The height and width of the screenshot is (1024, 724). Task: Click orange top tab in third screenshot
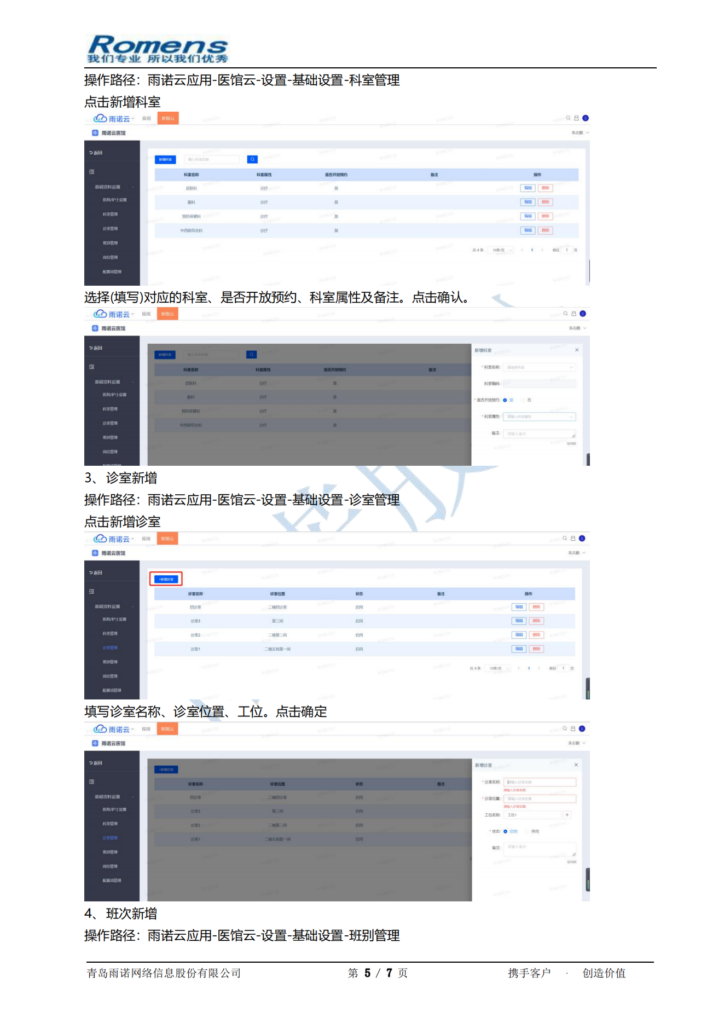(168, 539)
